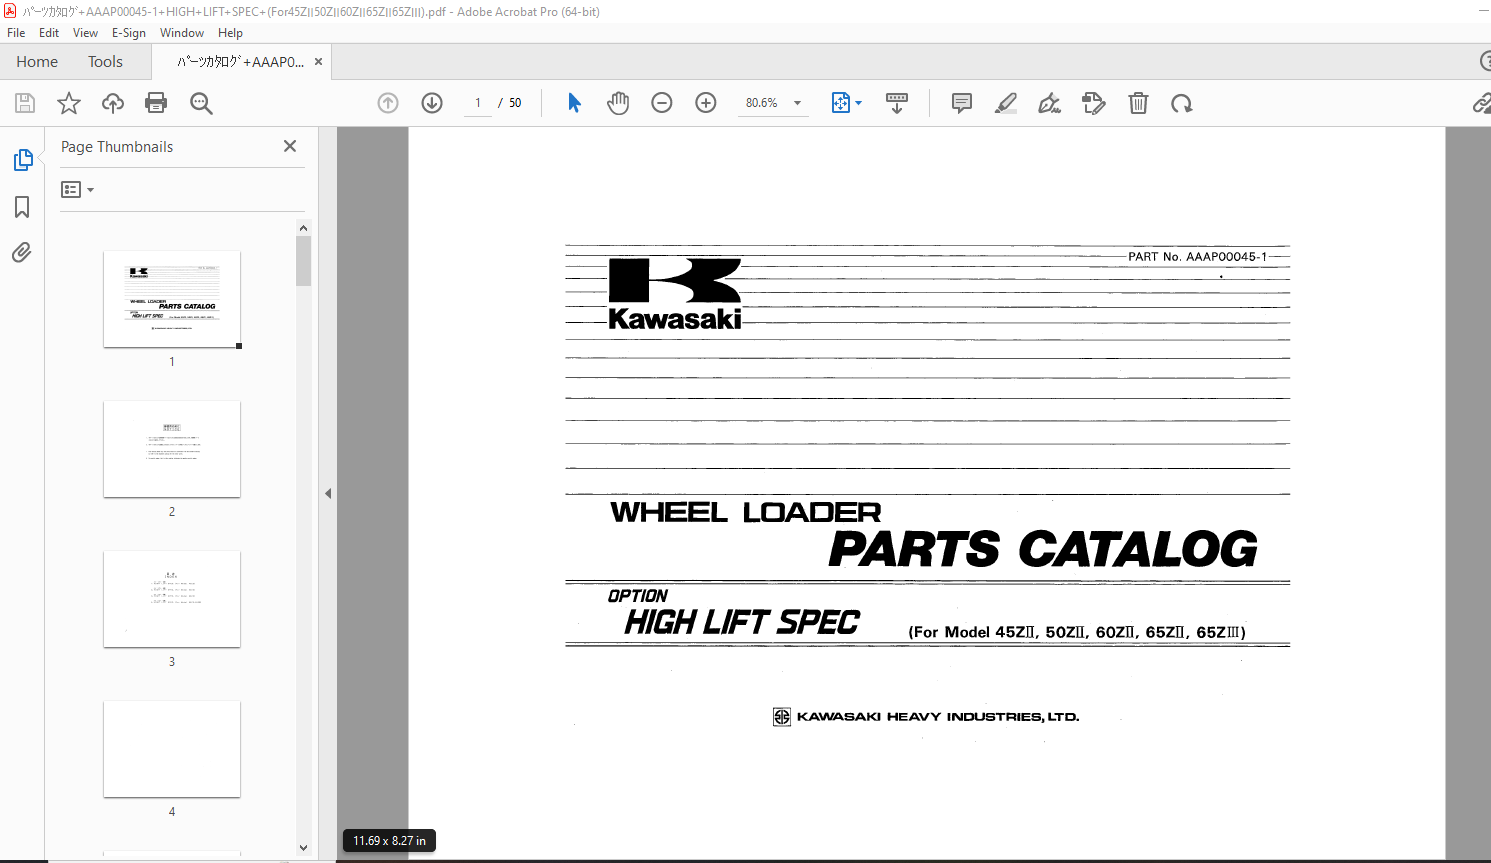
Task: Click the PARTS CATALOG title text
Action: [1043, 549]
